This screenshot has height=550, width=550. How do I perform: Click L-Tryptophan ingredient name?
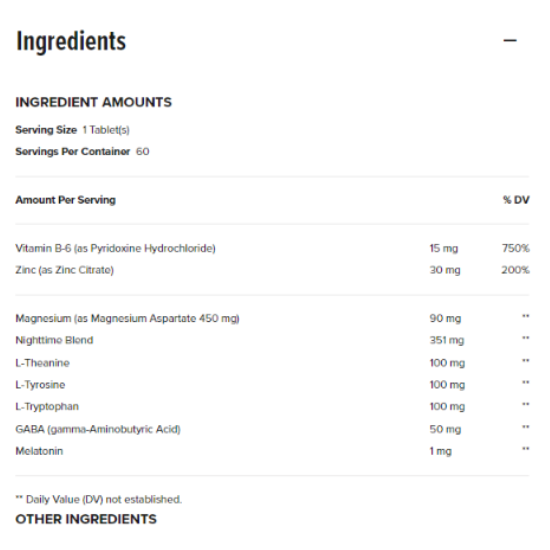click(x=47, y=407)
